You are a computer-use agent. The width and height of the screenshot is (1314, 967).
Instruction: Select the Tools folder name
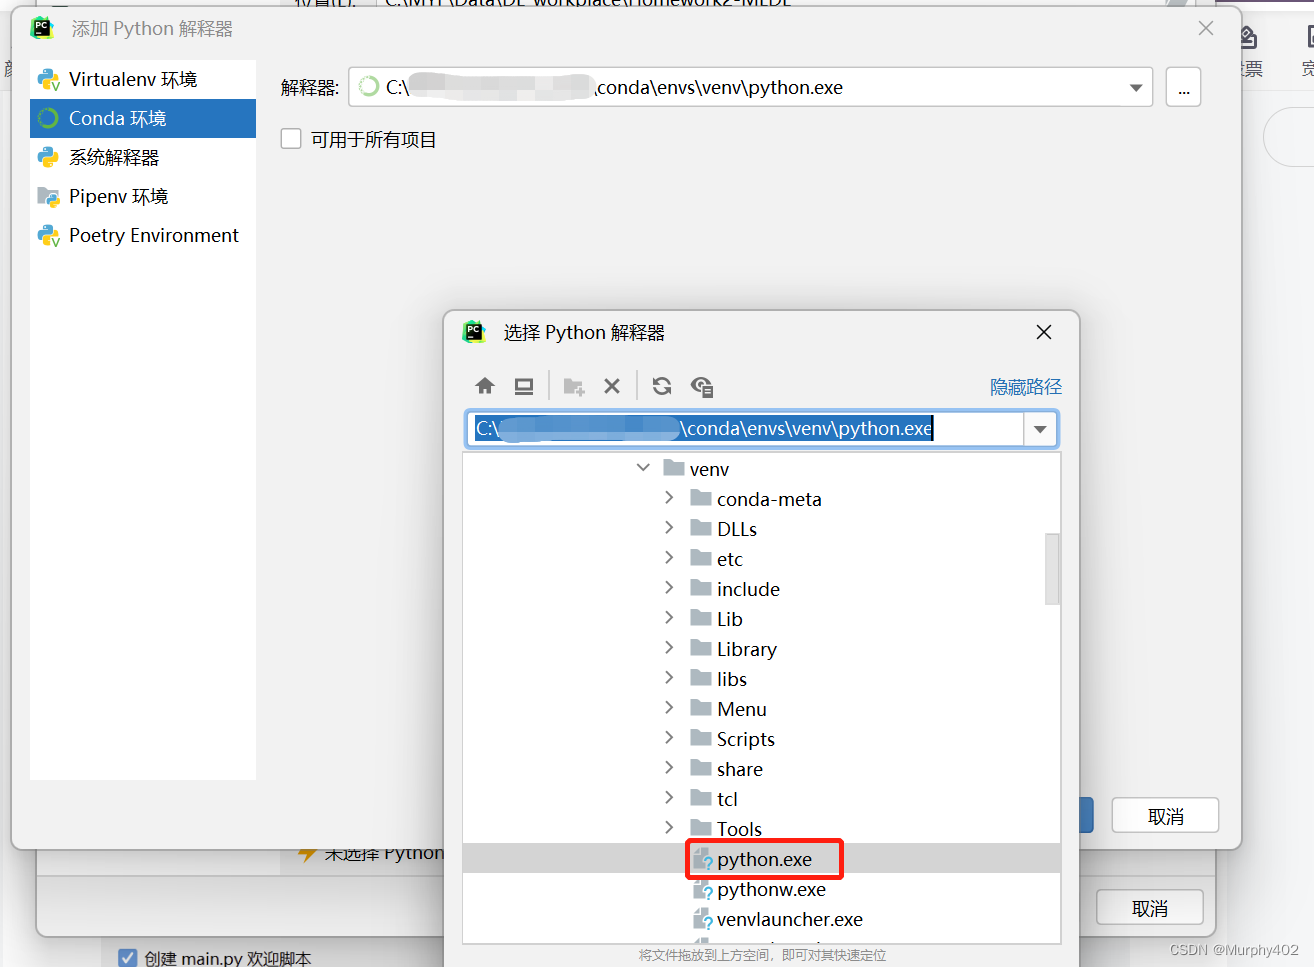[739, 829]
